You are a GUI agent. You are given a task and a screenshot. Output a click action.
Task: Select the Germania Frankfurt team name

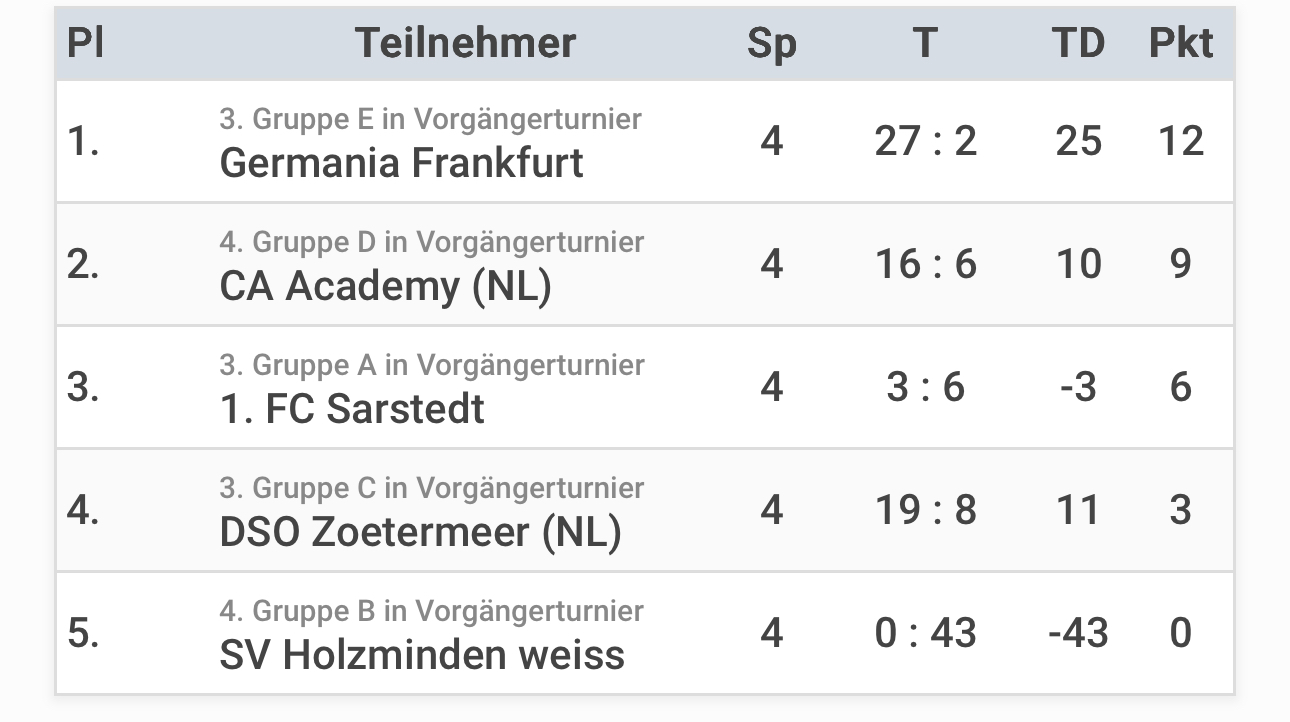pos(401,163)
